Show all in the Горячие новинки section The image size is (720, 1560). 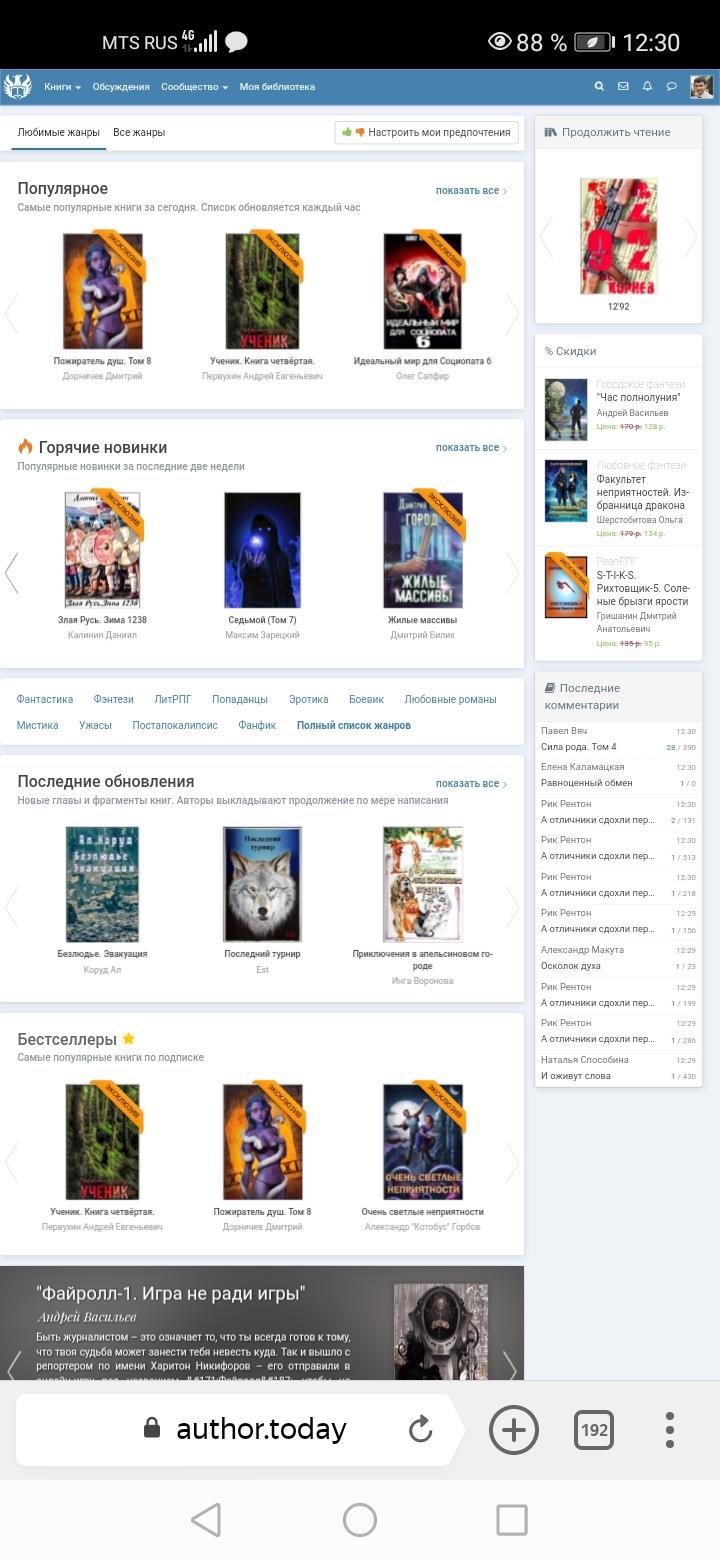click(471, 447)
